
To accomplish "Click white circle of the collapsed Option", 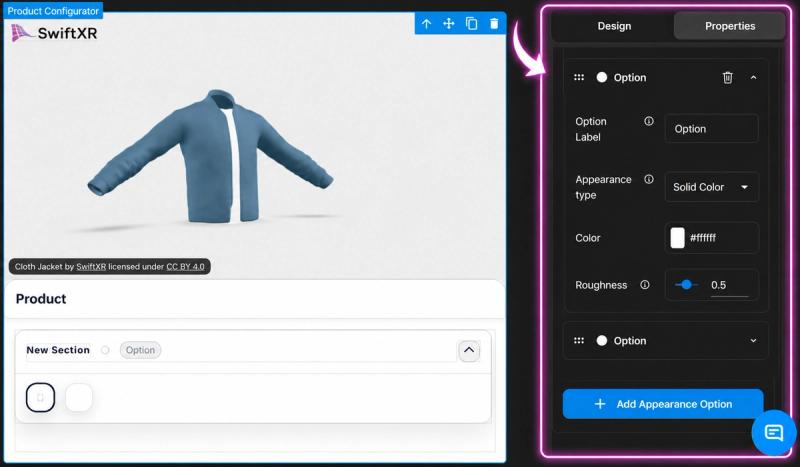I will pyautogui.click(x=602, y=340).
